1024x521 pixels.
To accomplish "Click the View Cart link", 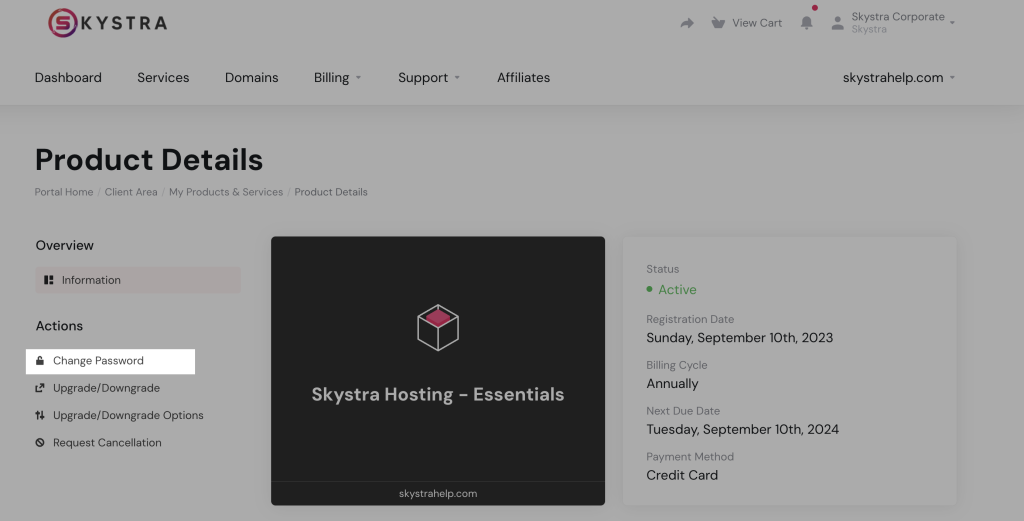I will 757,23.
